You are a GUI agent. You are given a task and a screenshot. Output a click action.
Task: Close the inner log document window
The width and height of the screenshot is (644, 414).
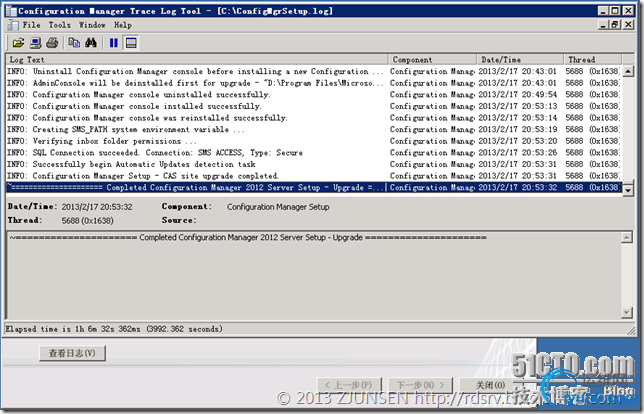point(628,25)
